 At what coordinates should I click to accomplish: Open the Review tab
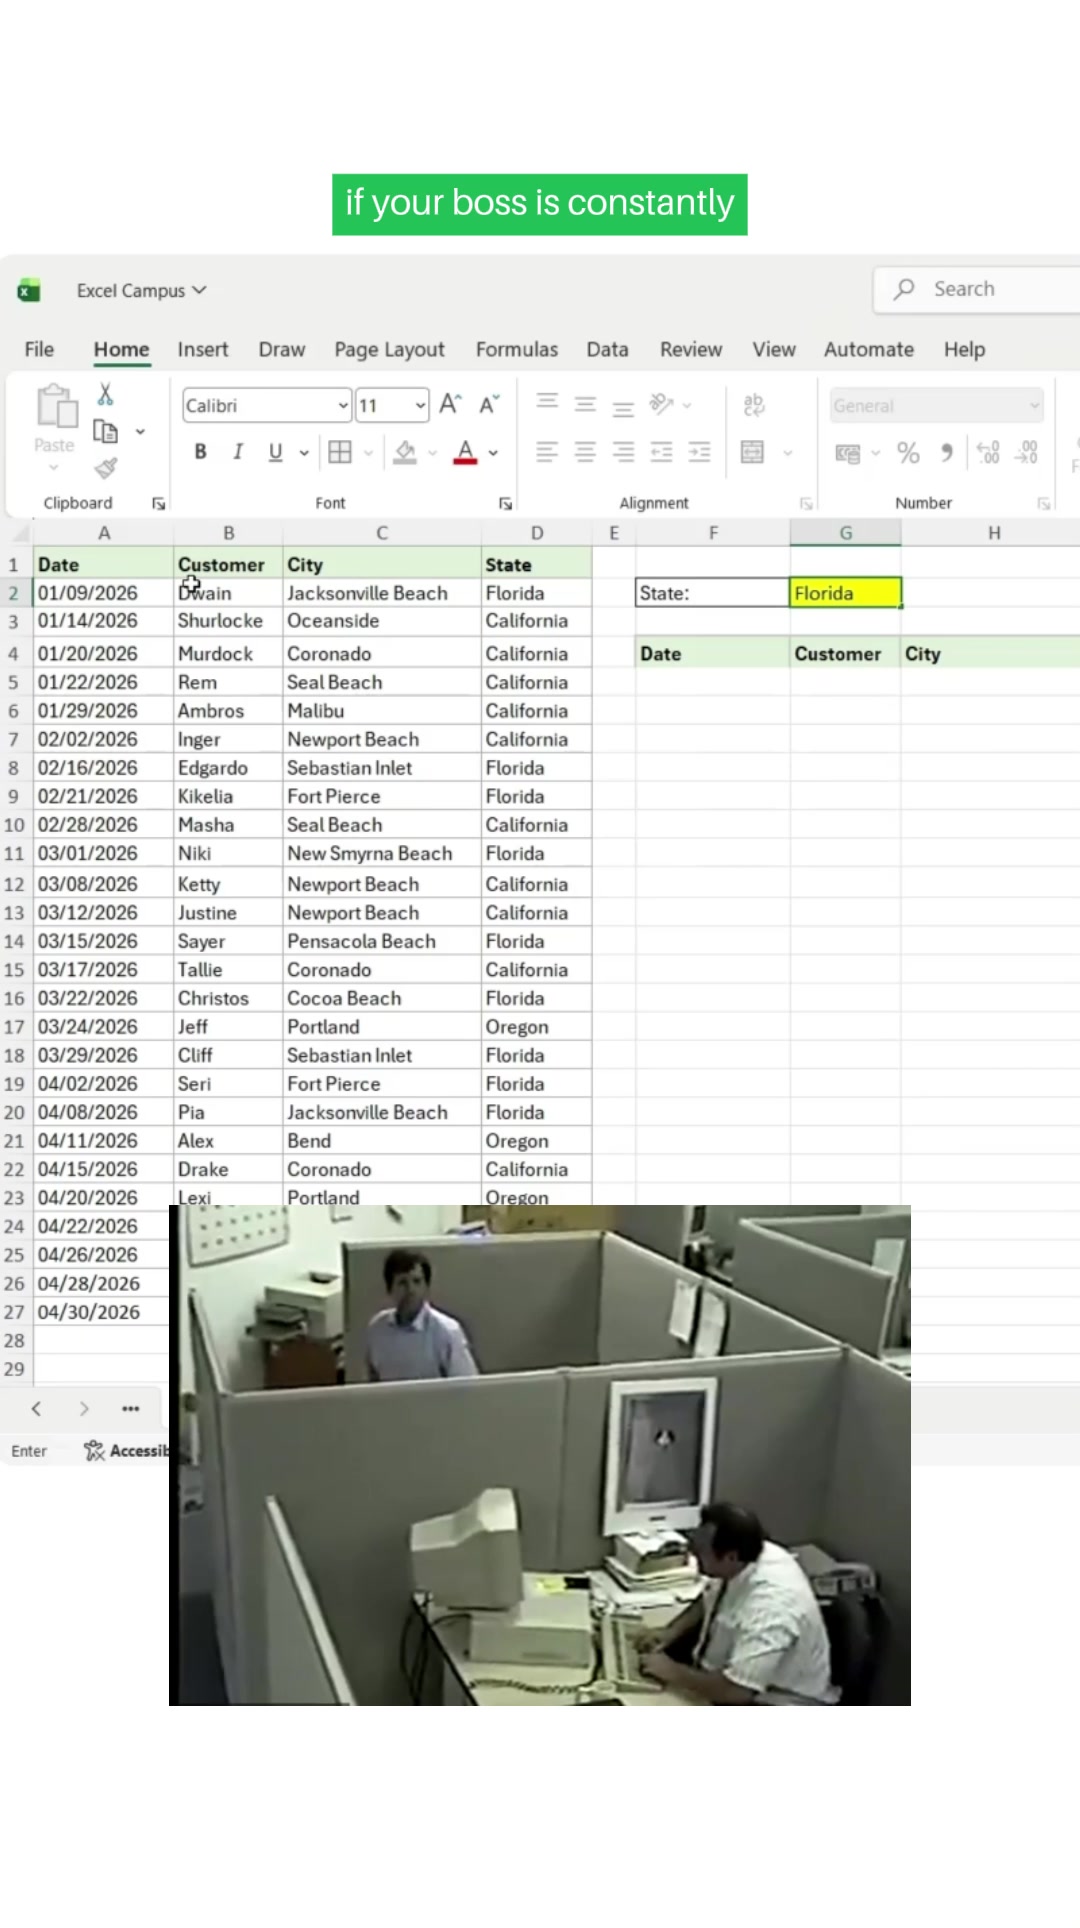tap(691, 349)
